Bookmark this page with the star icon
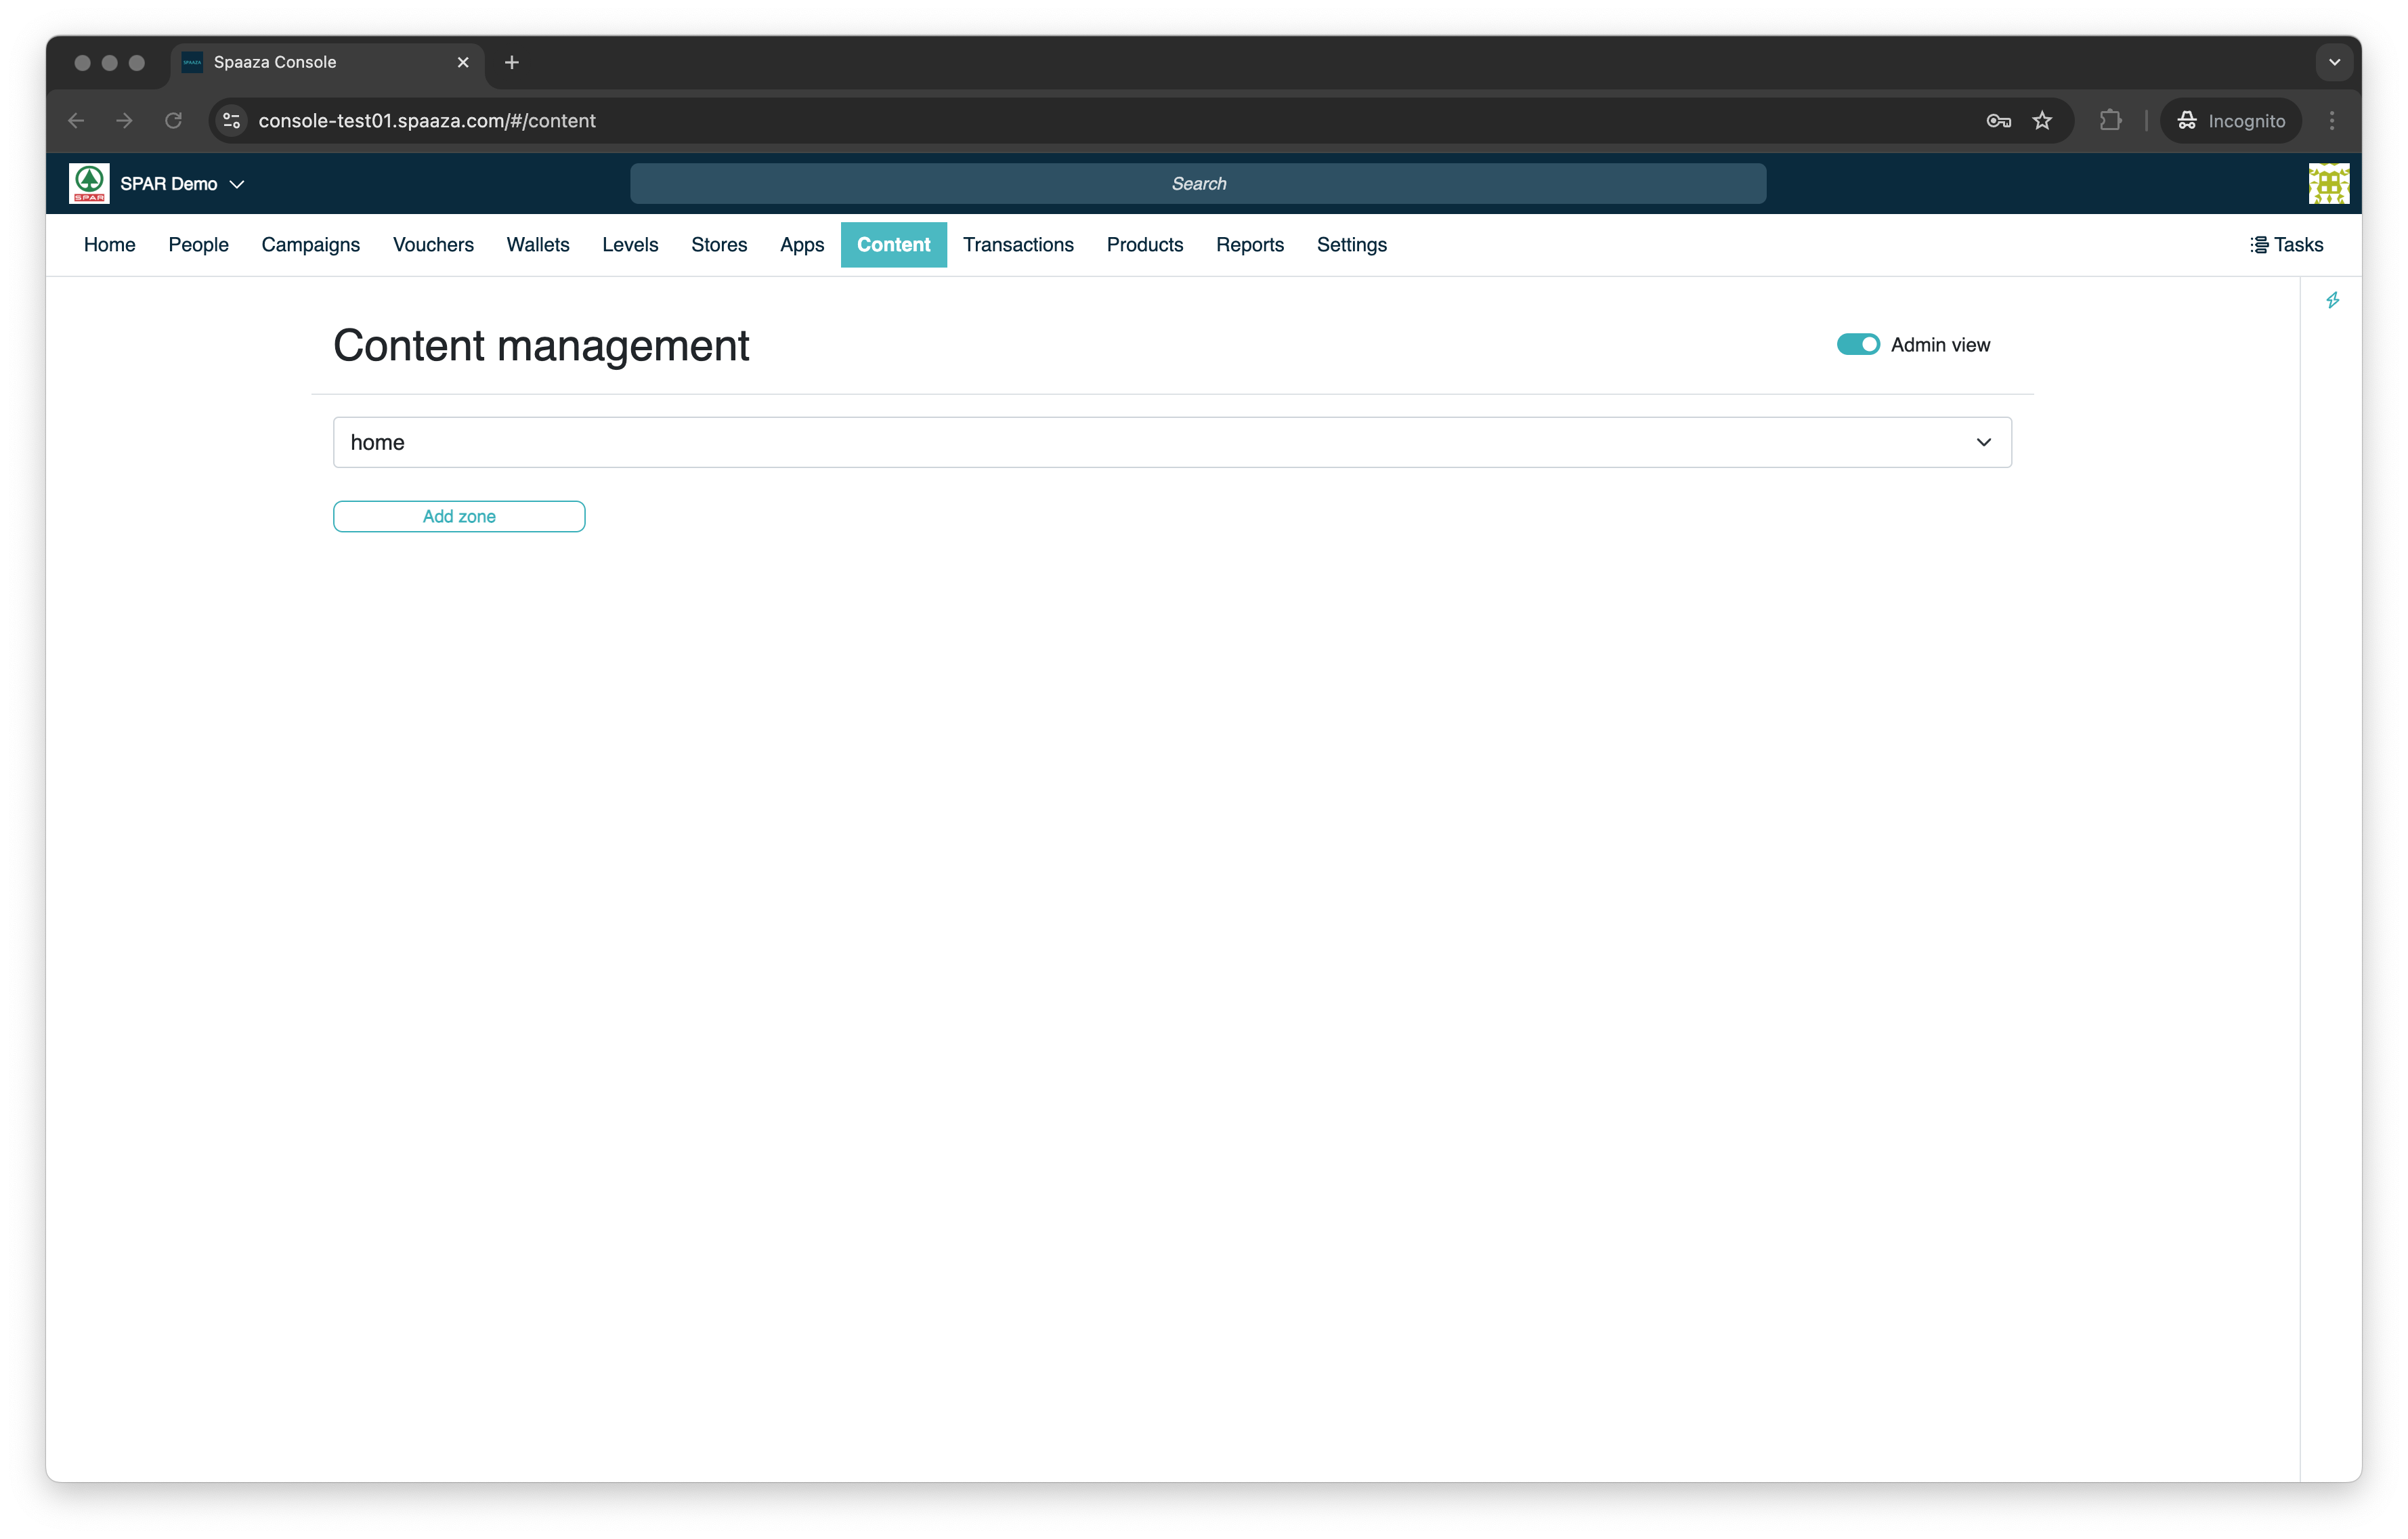 [2042, 121]
